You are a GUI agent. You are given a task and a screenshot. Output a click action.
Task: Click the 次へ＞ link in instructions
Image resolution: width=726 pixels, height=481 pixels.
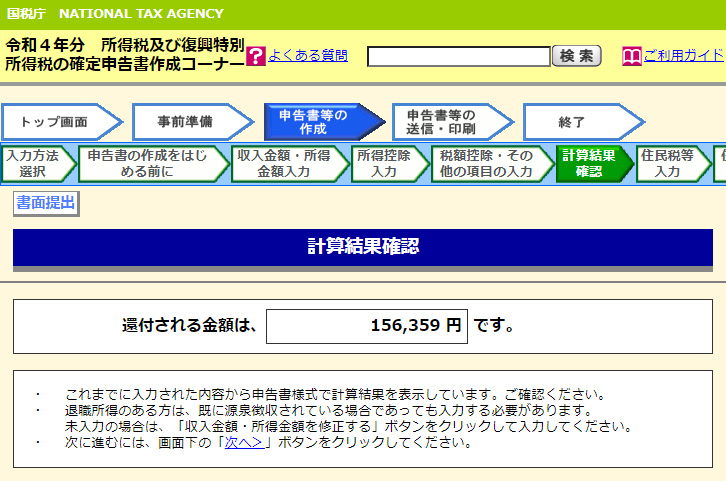point(244,443)
